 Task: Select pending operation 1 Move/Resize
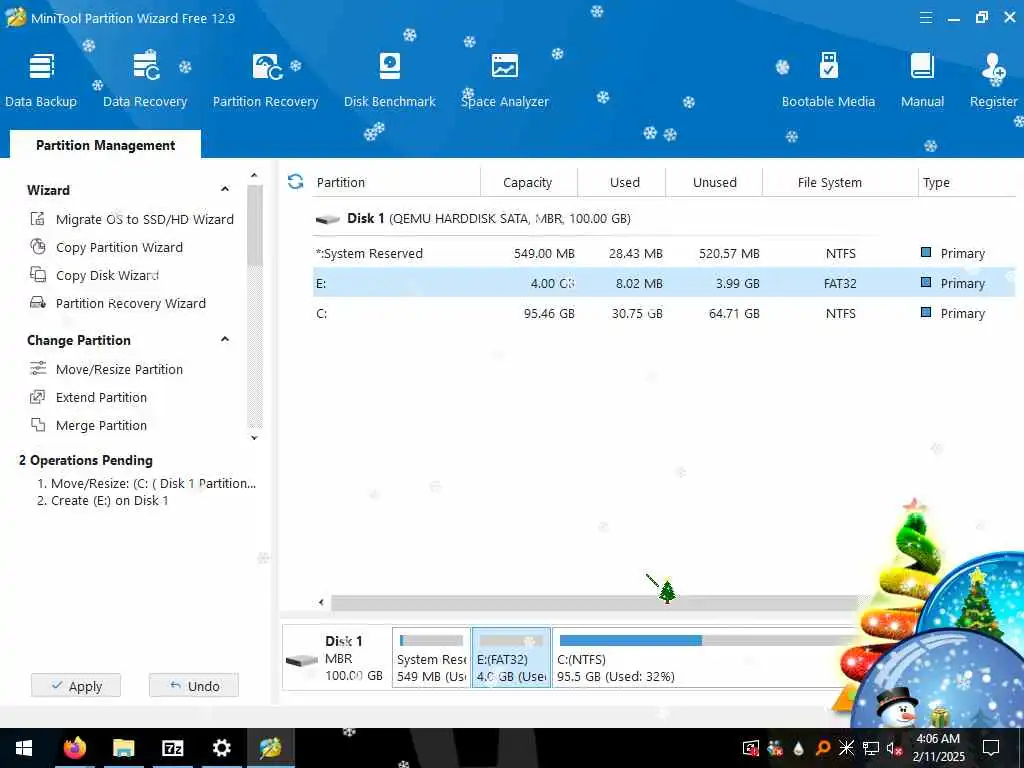point(146,483)
